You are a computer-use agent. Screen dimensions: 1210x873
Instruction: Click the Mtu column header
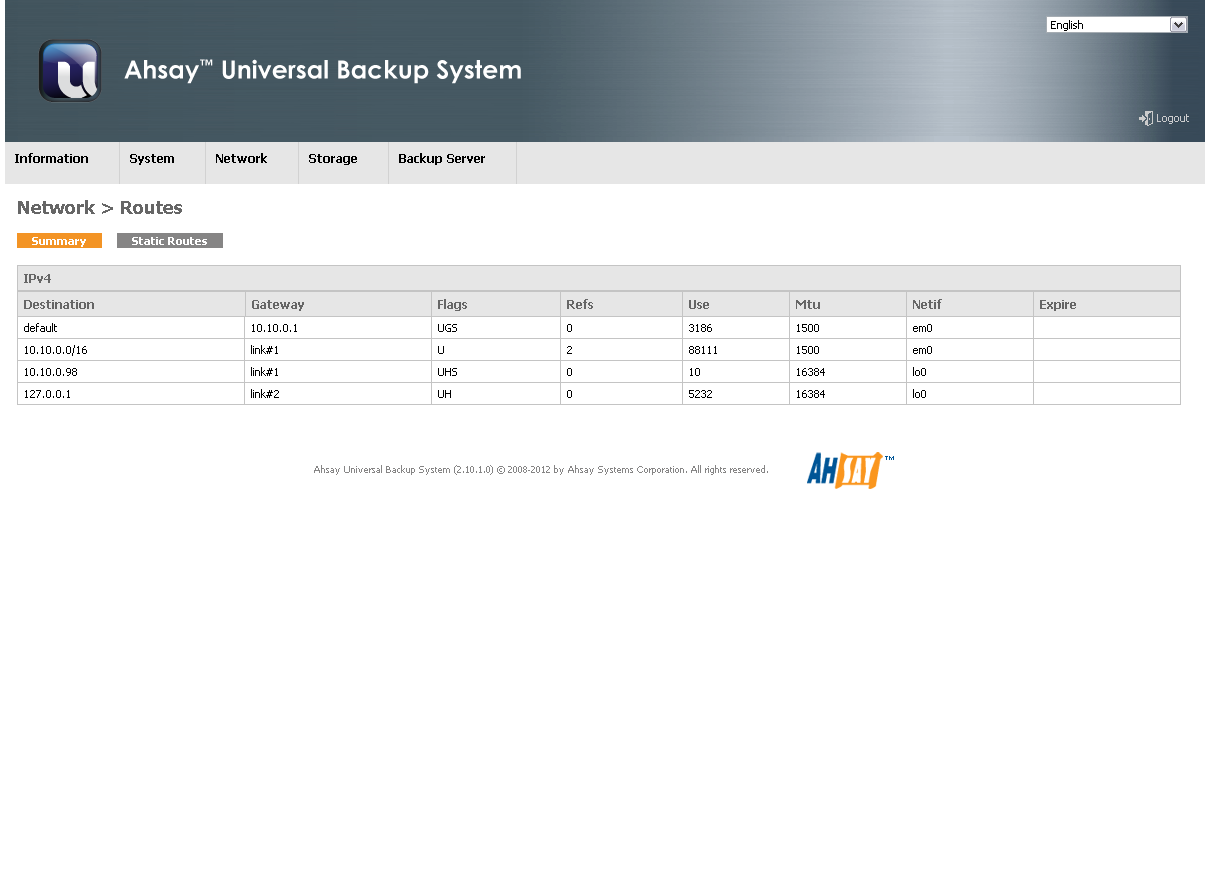(x=848, y=304)
